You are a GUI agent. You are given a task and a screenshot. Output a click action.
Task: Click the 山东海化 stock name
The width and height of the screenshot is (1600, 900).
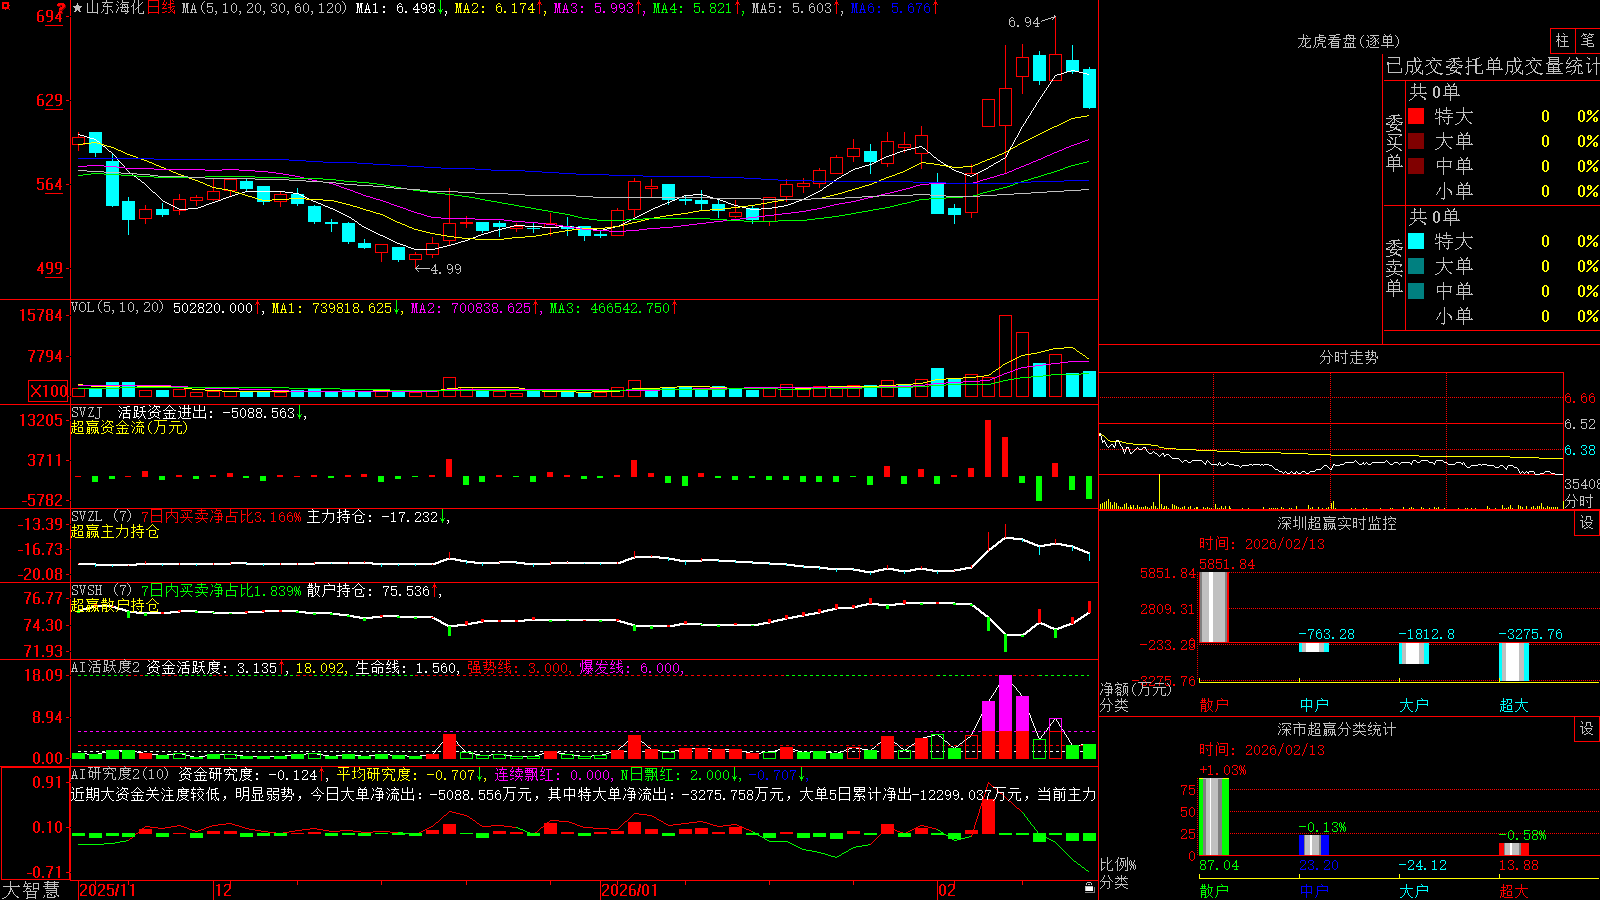coord(115,8)
